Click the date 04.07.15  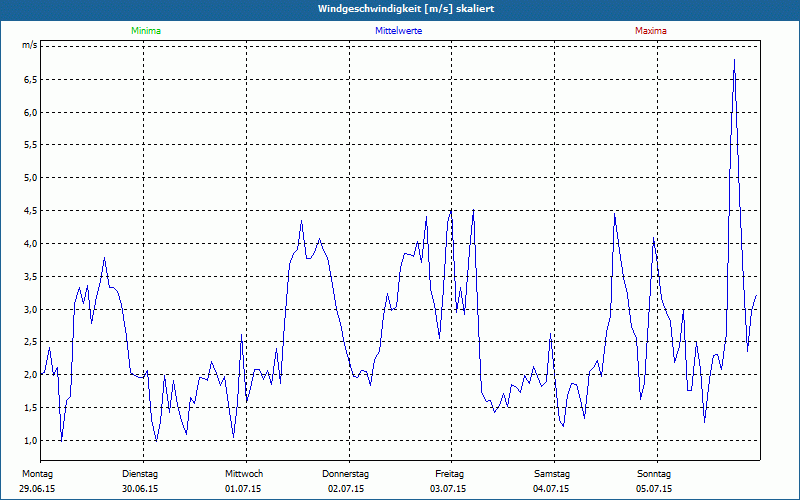[x=551, y=489]
